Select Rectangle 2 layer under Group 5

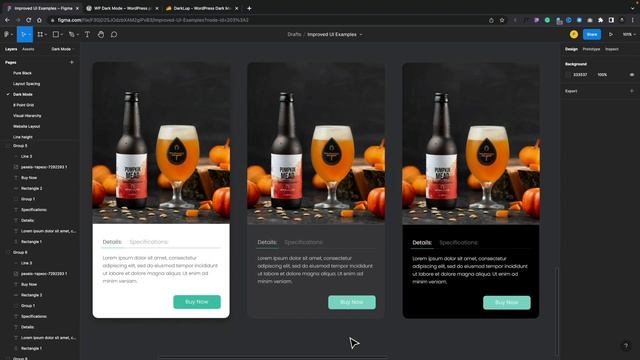tap(31, 188)
